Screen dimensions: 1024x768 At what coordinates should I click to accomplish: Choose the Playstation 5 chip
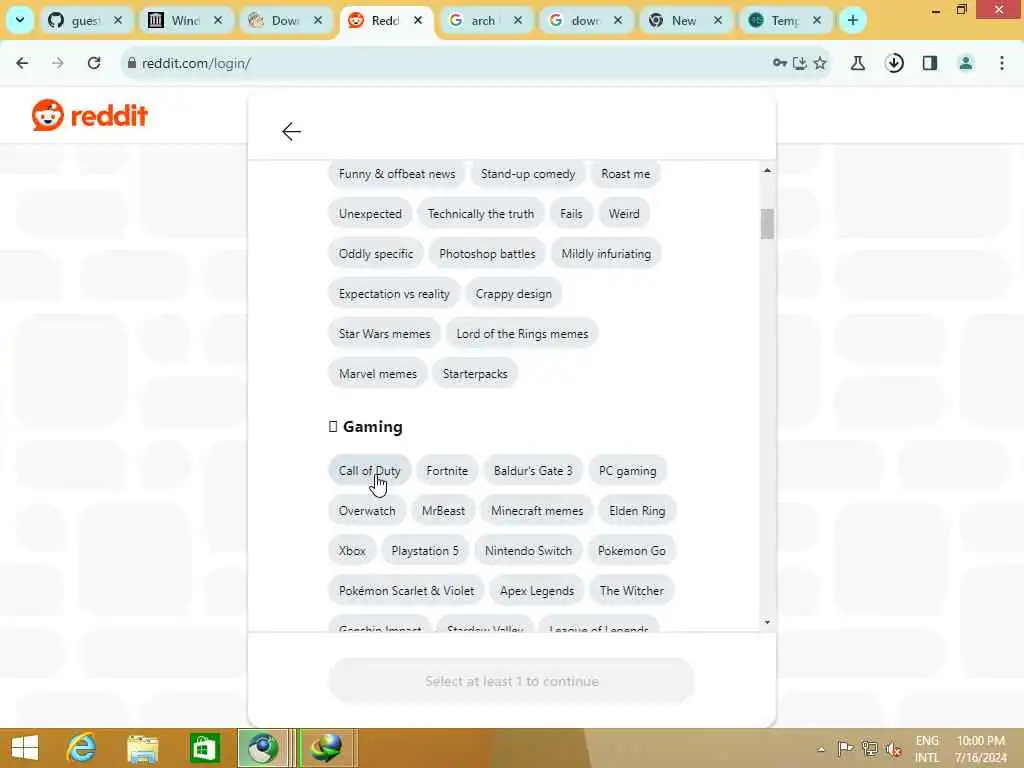[425, 551]
